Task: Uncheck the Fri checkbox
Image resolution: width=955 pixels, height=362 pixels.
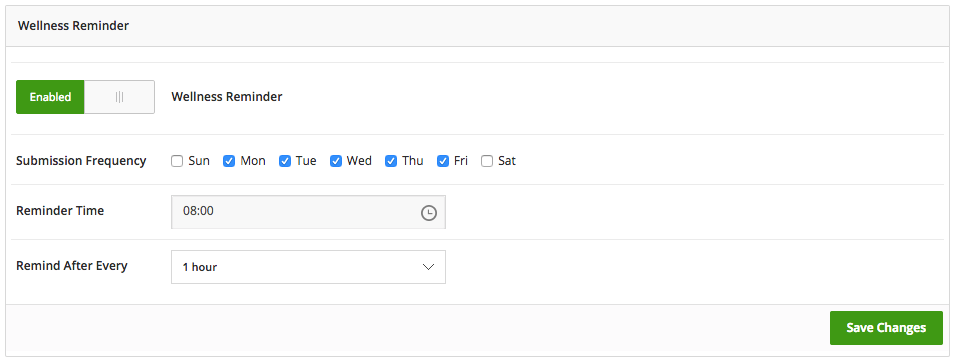Action: (443, 161)
